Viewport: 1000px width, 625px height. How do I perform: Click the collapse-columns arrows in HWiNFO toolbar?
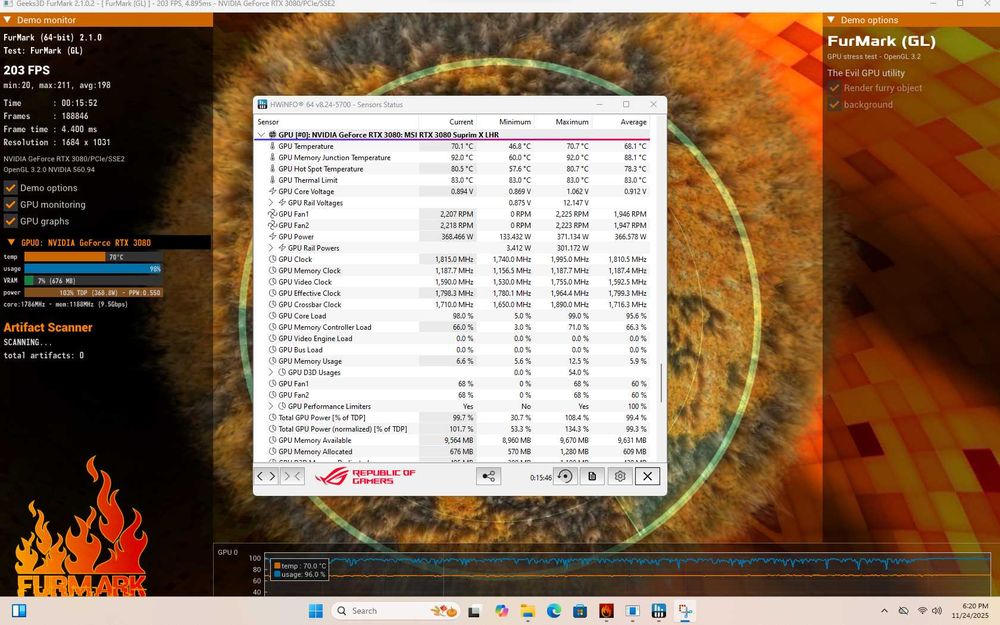click(x=292, y=476)
